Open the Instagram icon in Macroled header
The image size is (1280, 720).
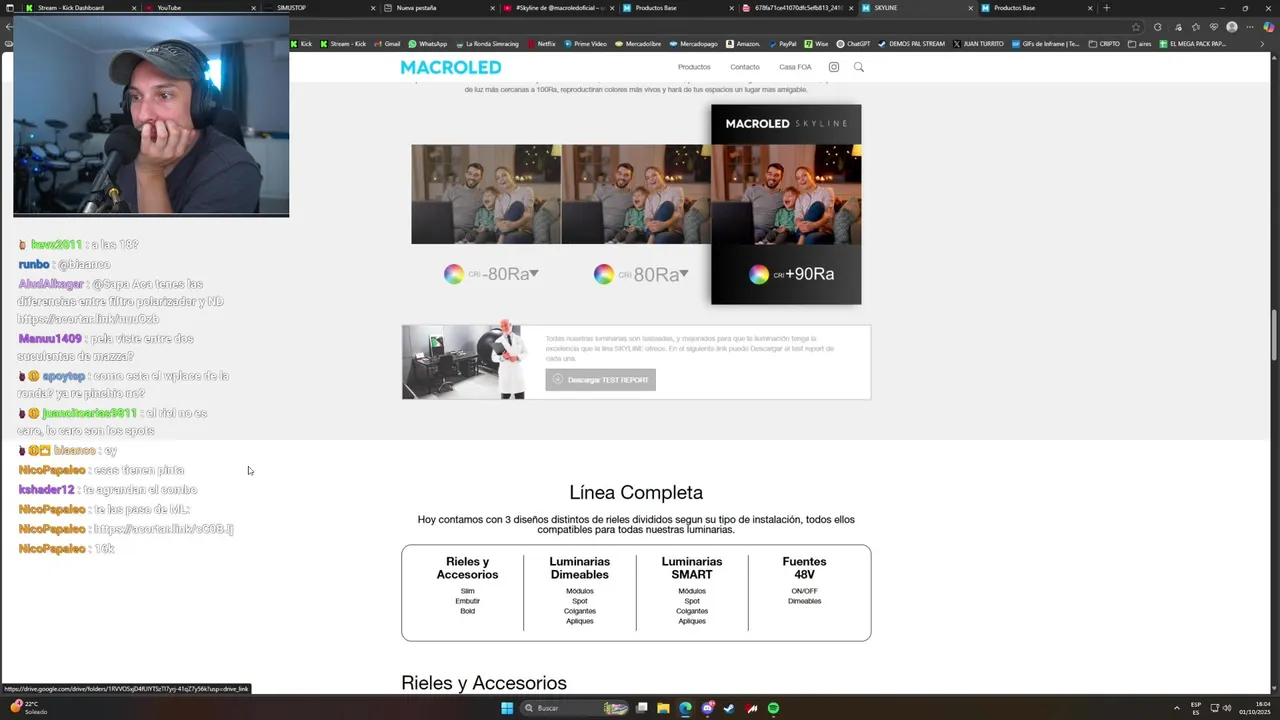(x=834, y=67)
